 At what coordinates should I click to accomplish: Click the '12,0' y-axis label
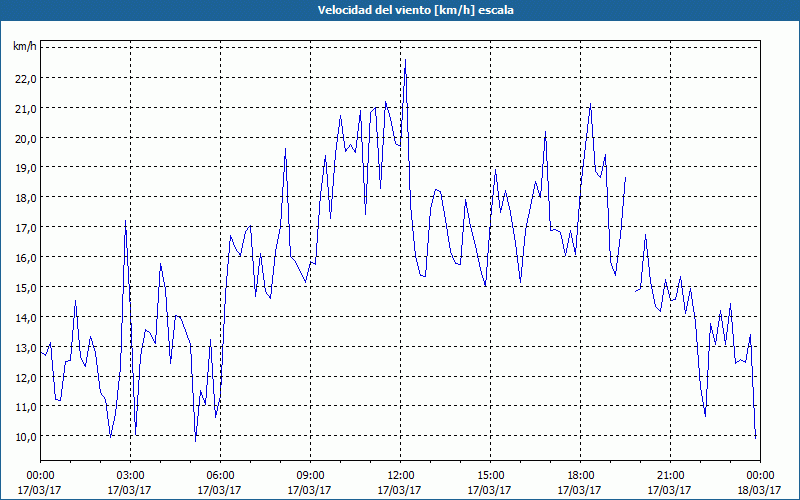coord(25,378)
